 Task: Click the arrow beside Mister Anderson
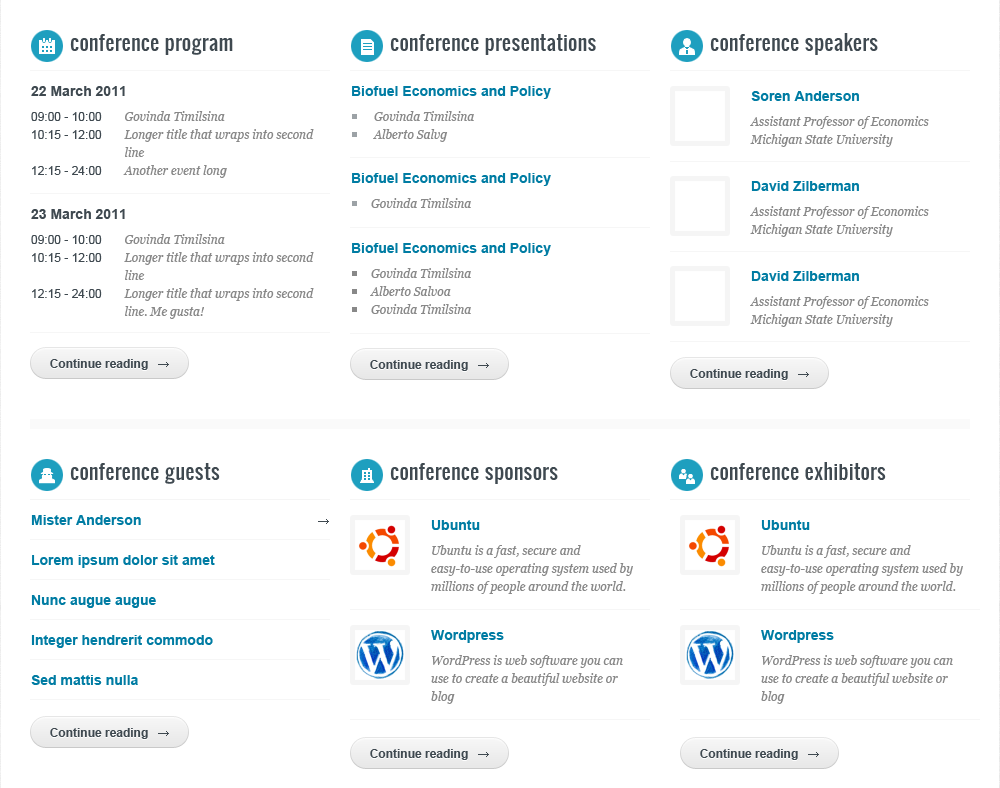tap(323, 521)
